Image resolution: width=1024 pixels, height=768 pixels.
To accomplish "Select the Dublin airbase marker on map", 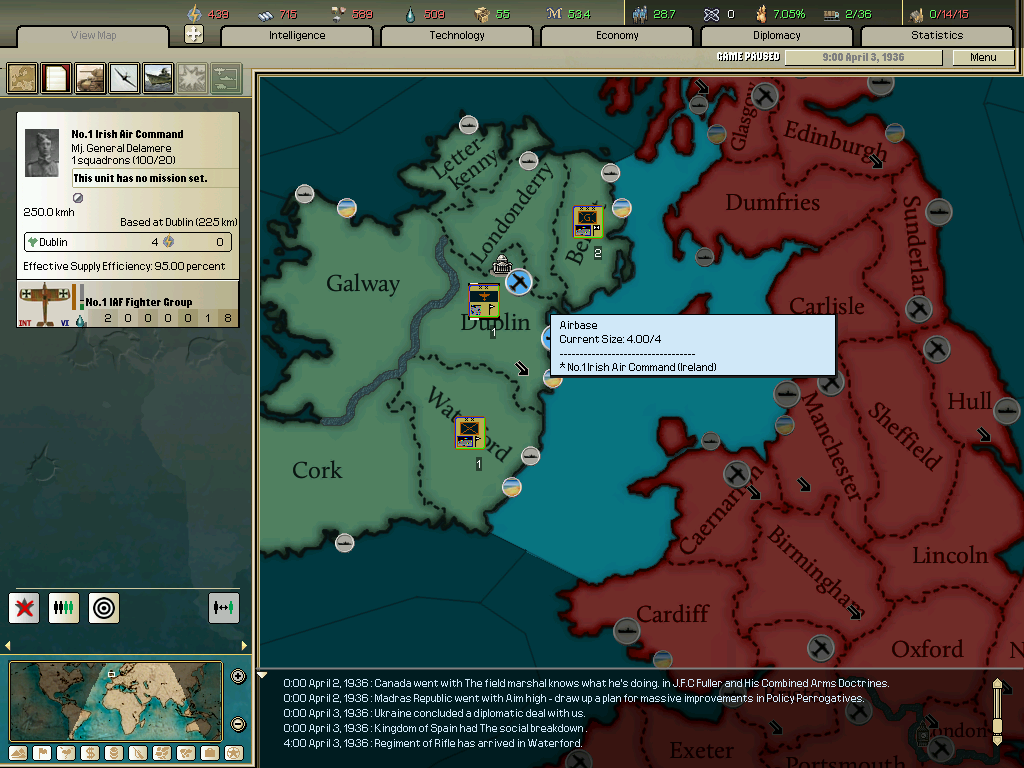I will tap(518, 282).
